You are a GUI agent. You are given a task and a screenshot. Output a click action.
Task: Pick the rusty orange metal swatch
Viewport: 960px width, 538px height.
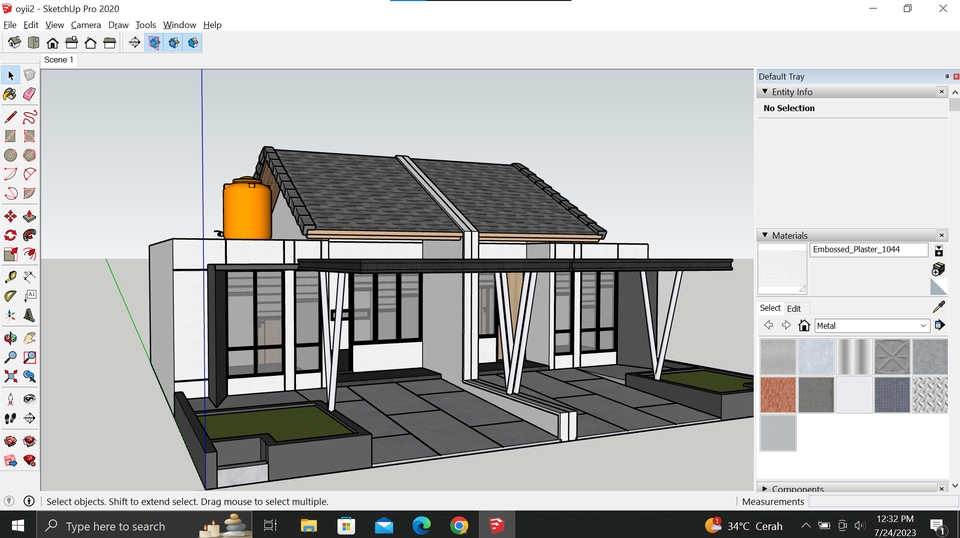[x=778, y=394]
